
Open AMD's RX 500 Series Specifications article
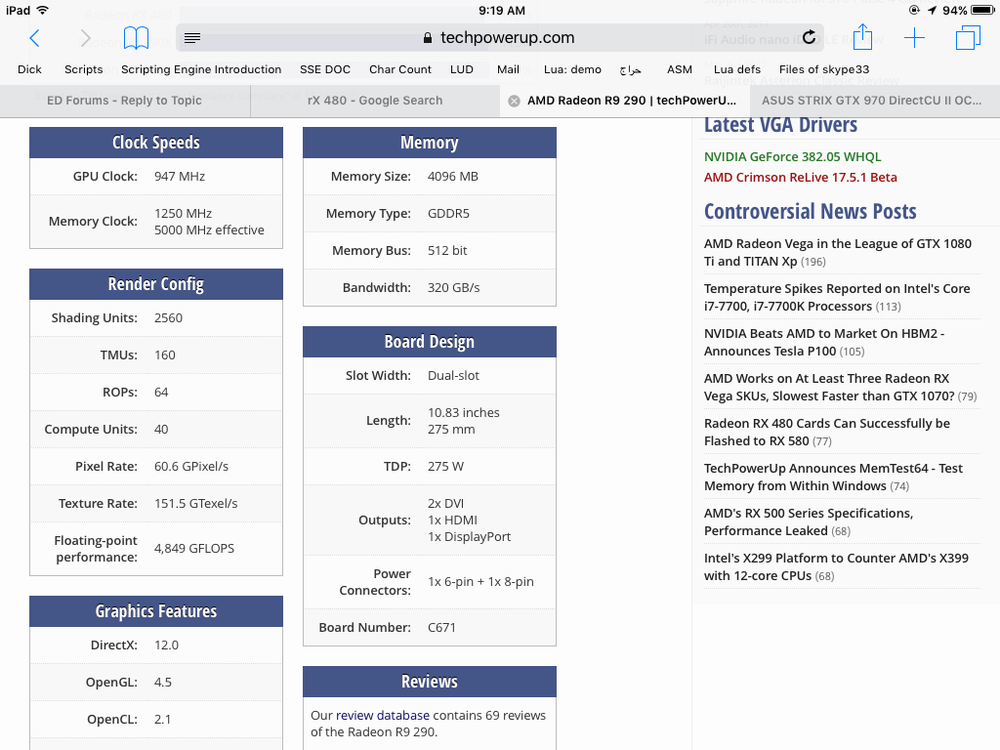809,522
